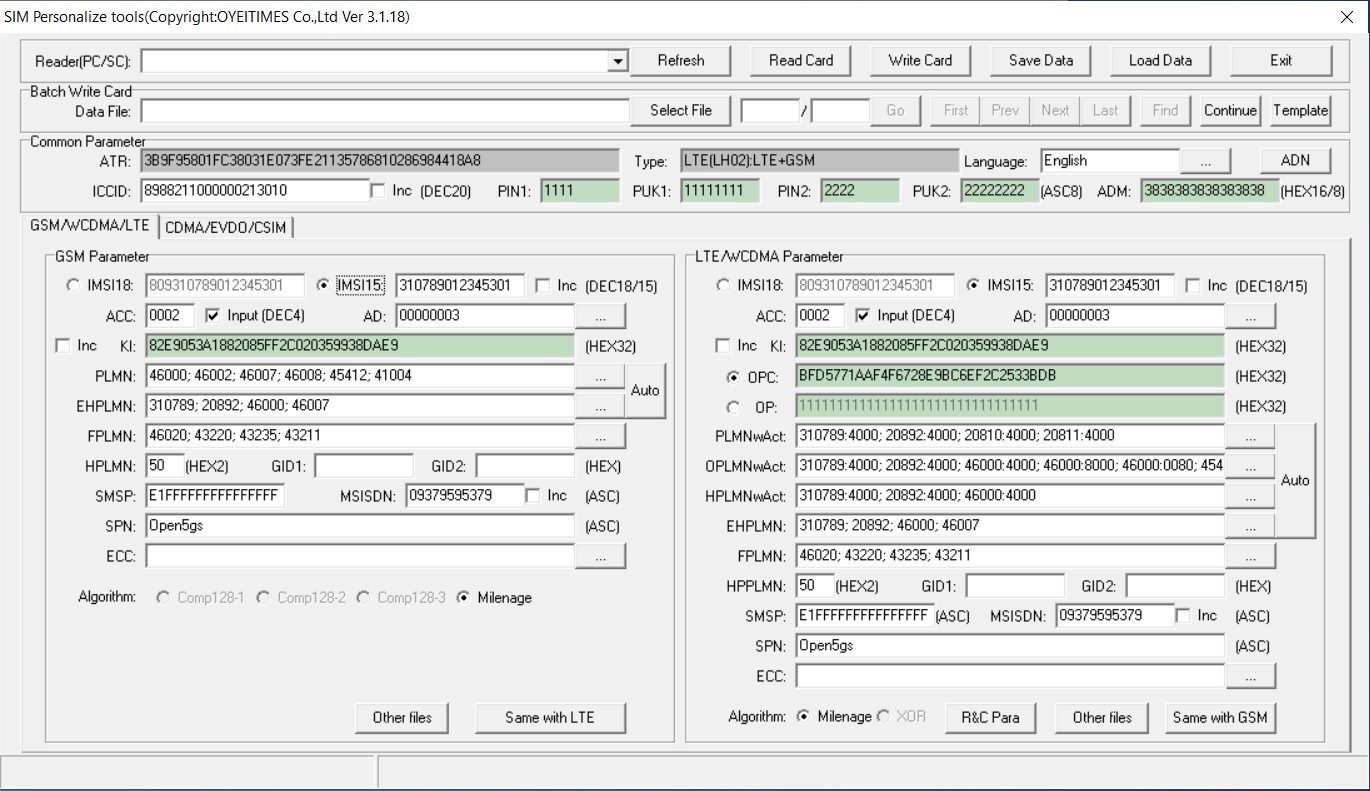This screenshot has height=791, width=1370.
Task: Open the Template window
Action: point(1300,110)
